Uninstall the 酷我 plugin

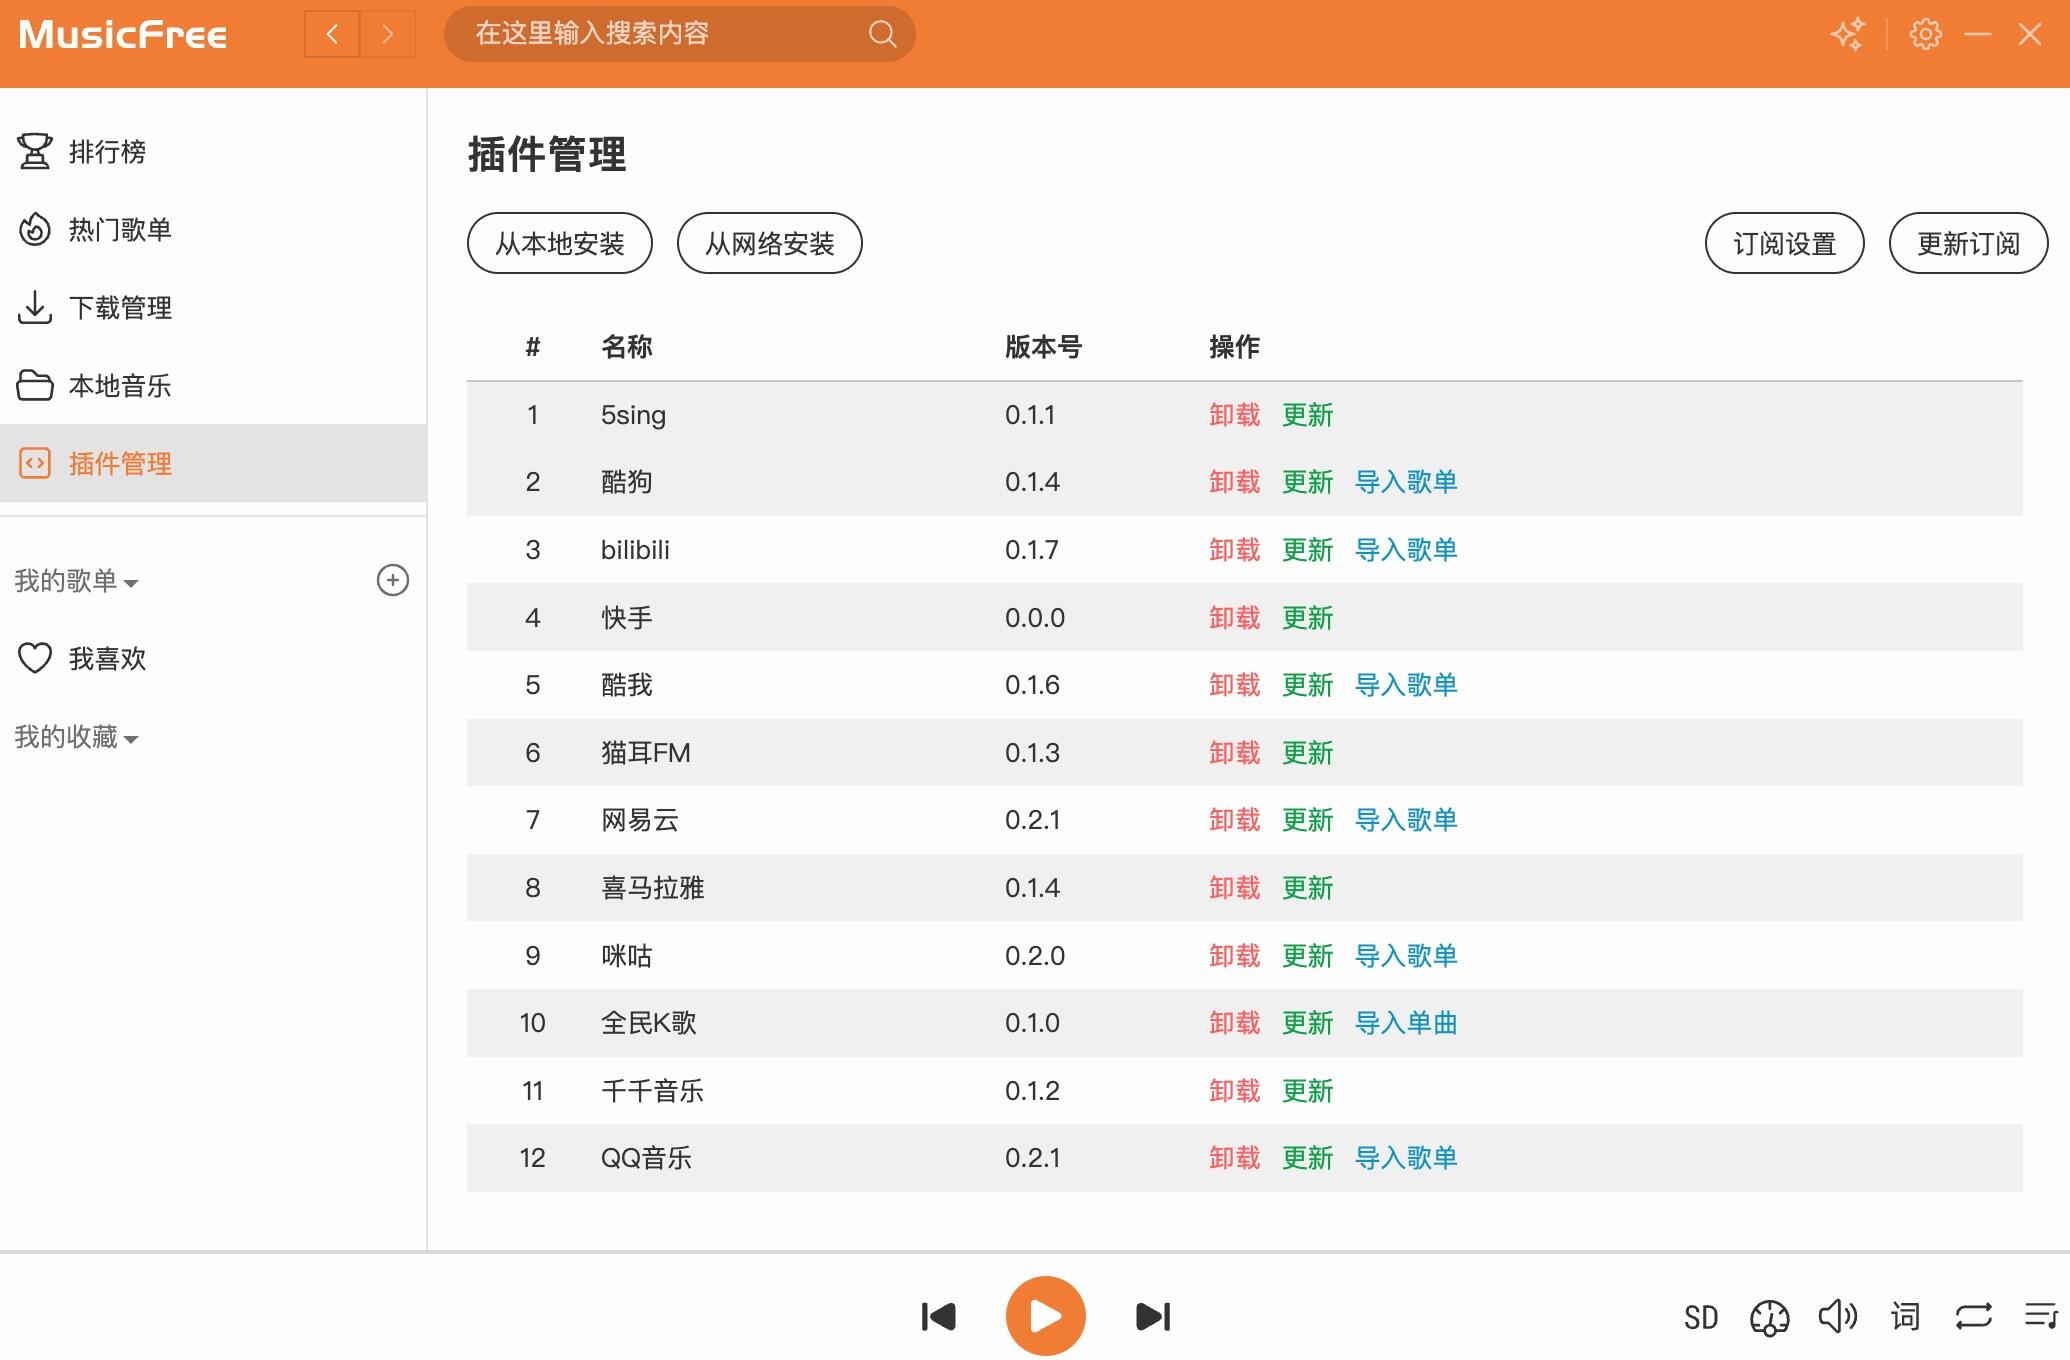(1235, 685)
